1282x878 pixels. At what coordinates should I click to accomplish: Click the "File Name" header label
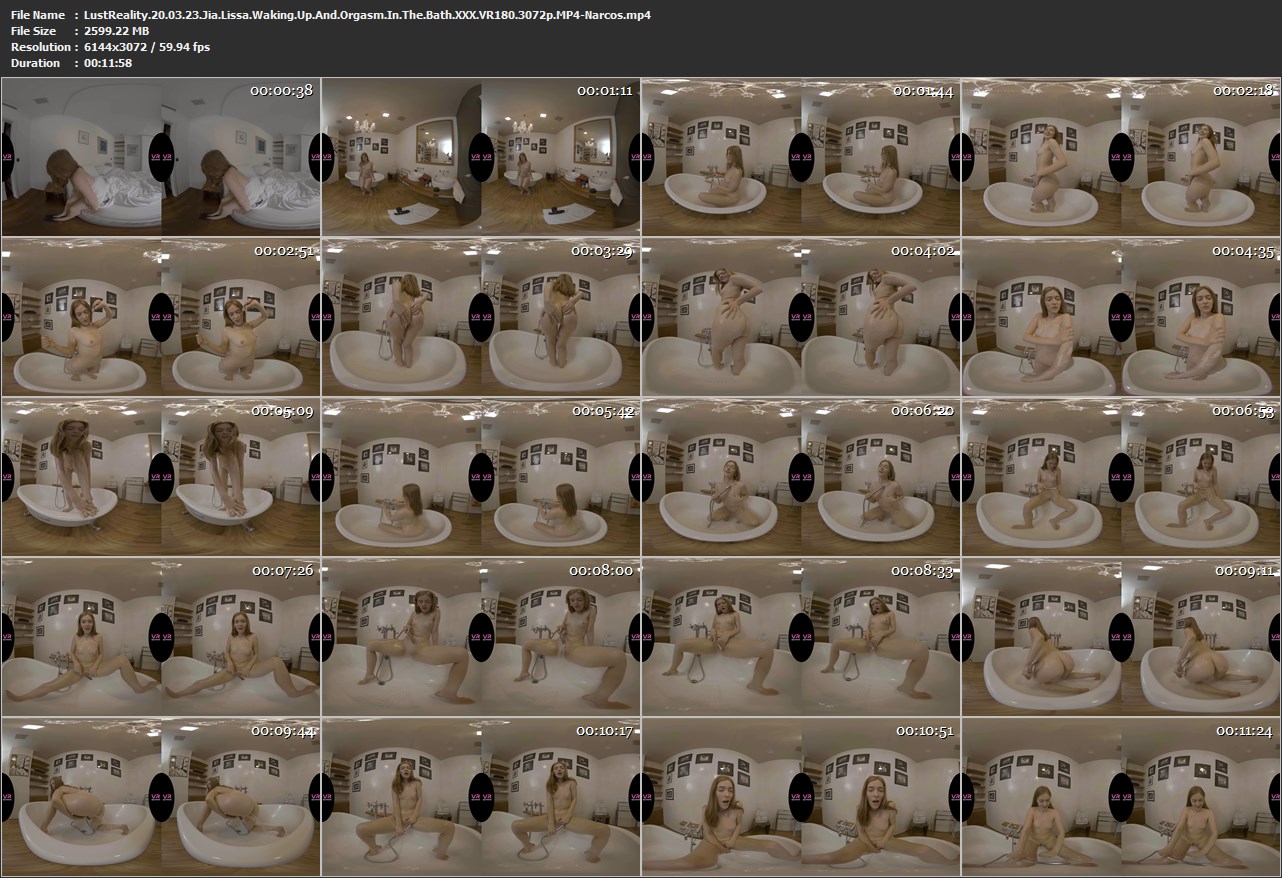point(38,15)
